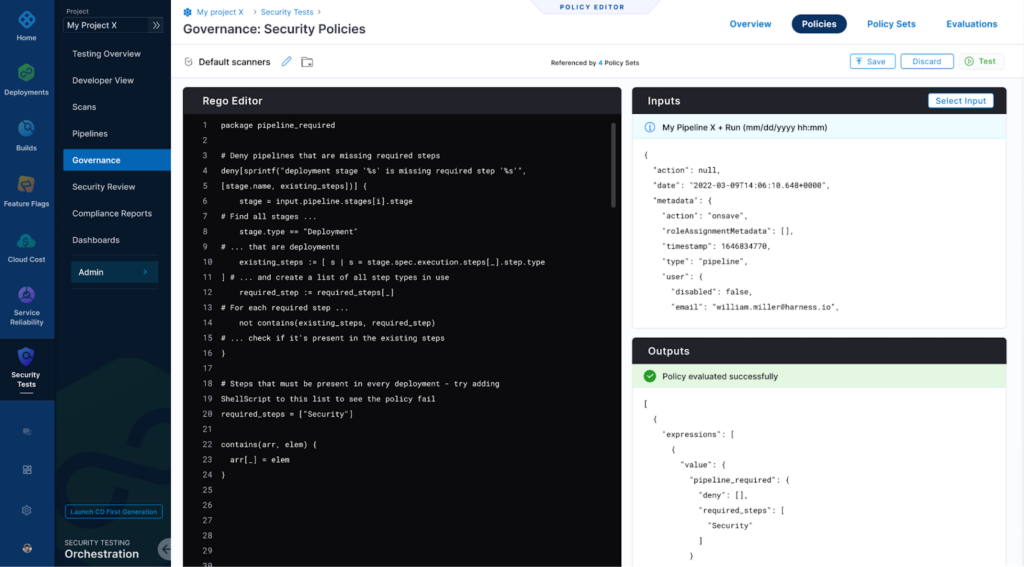The image size is (1024, 567).
Task: Click the chat icon in left rail
Action: pos(27,431)
